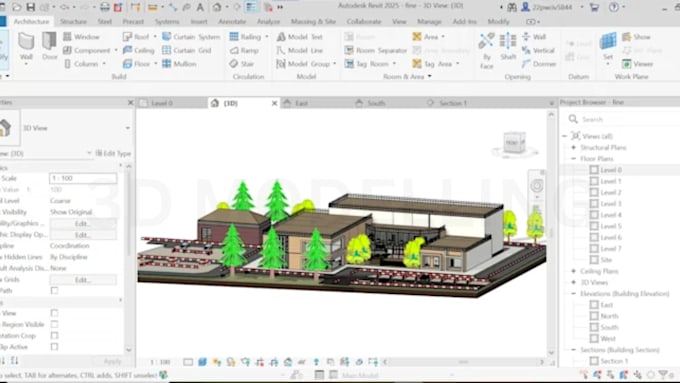
Task: Switch to the Massing & Site tab
Action: 313,21
